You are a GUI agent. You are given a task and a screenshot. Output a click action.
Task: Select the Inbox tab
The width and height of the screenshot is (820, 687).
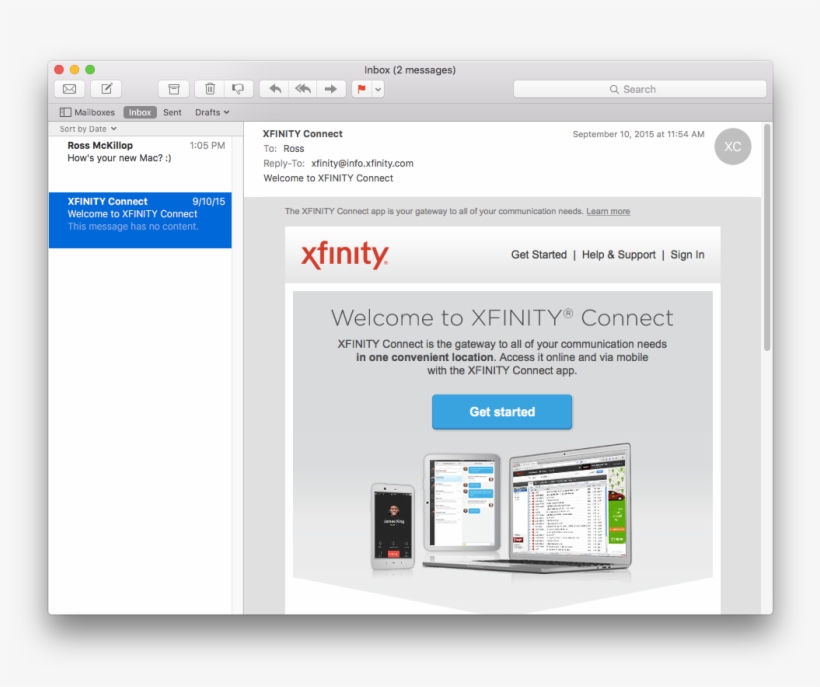[140, 112]
